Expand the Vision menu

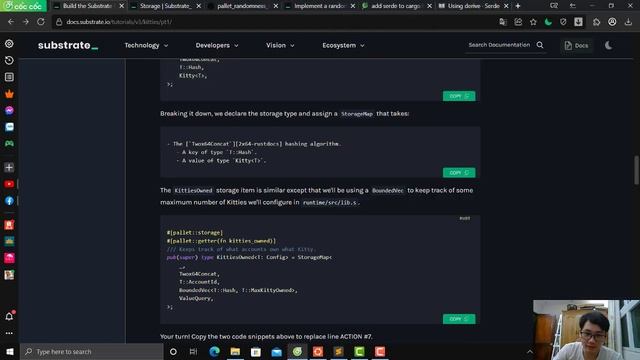point(280,45)
